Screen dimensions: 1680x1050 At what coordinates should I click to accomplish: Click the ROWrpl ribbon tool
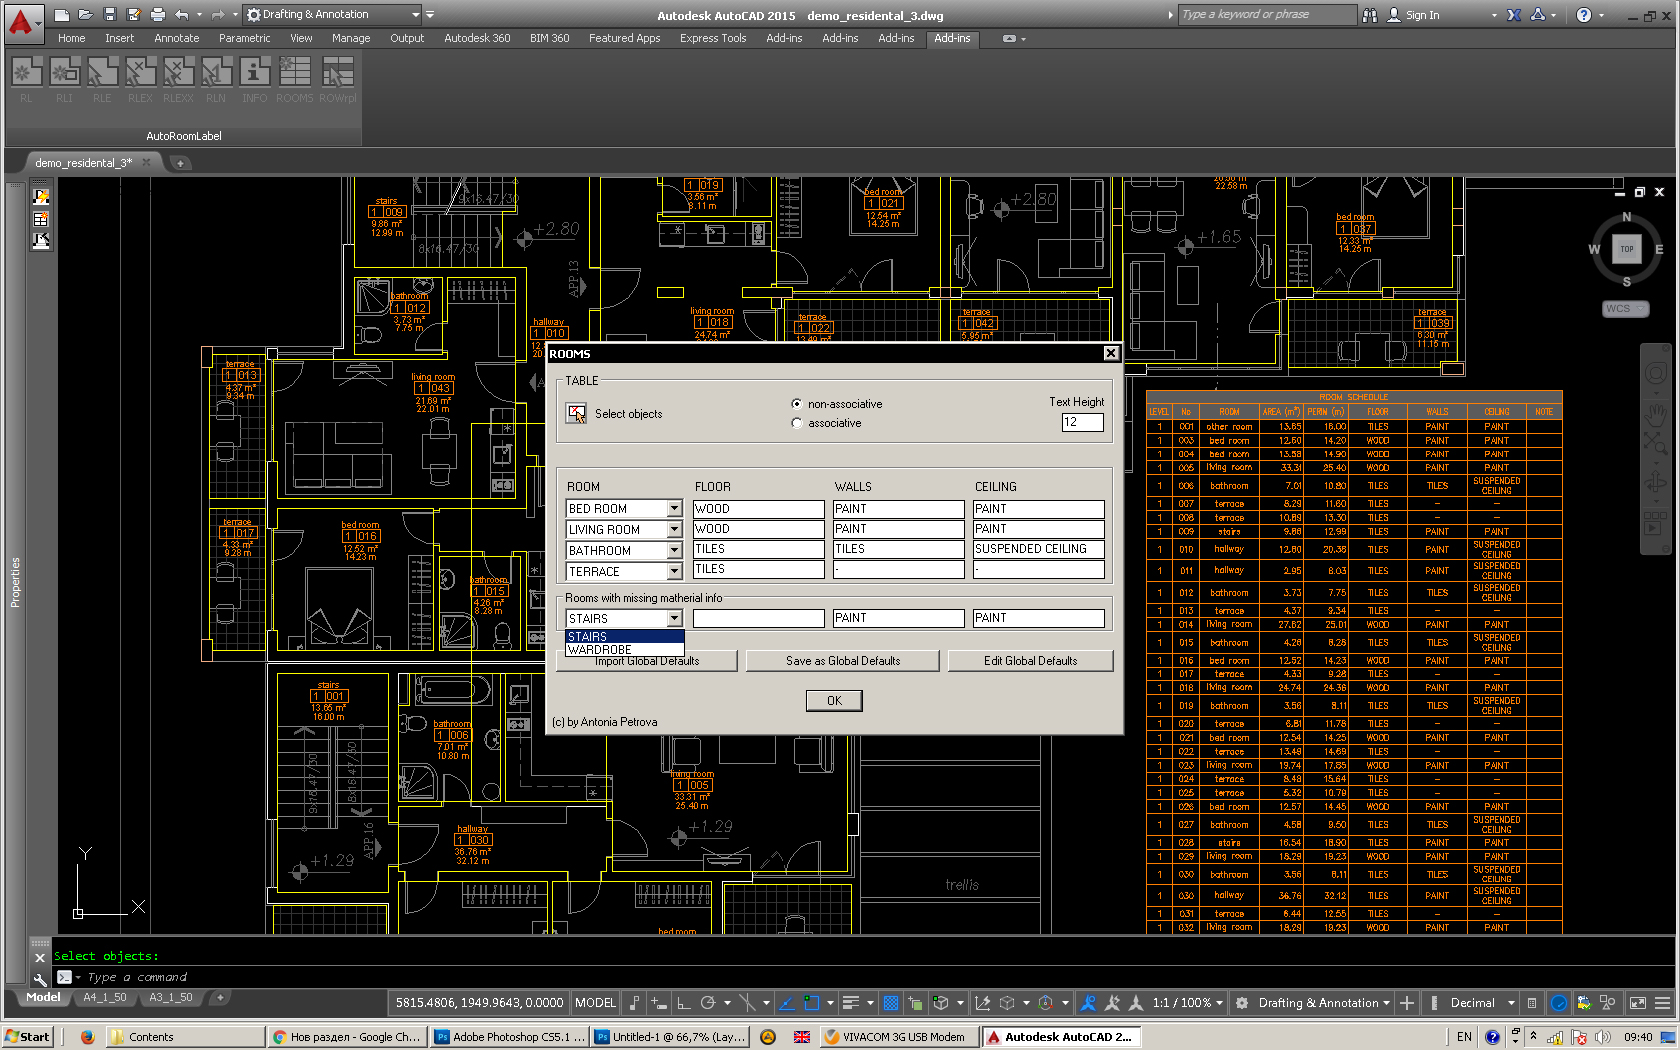(x=337, y=73)
